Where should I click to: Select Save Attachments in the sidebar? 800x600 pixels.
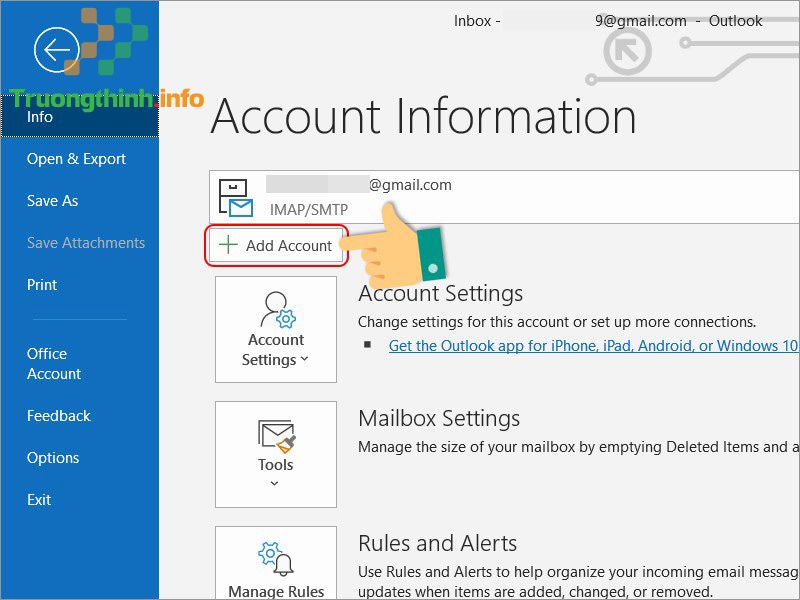pyautogui.click(x=86, y=242)
